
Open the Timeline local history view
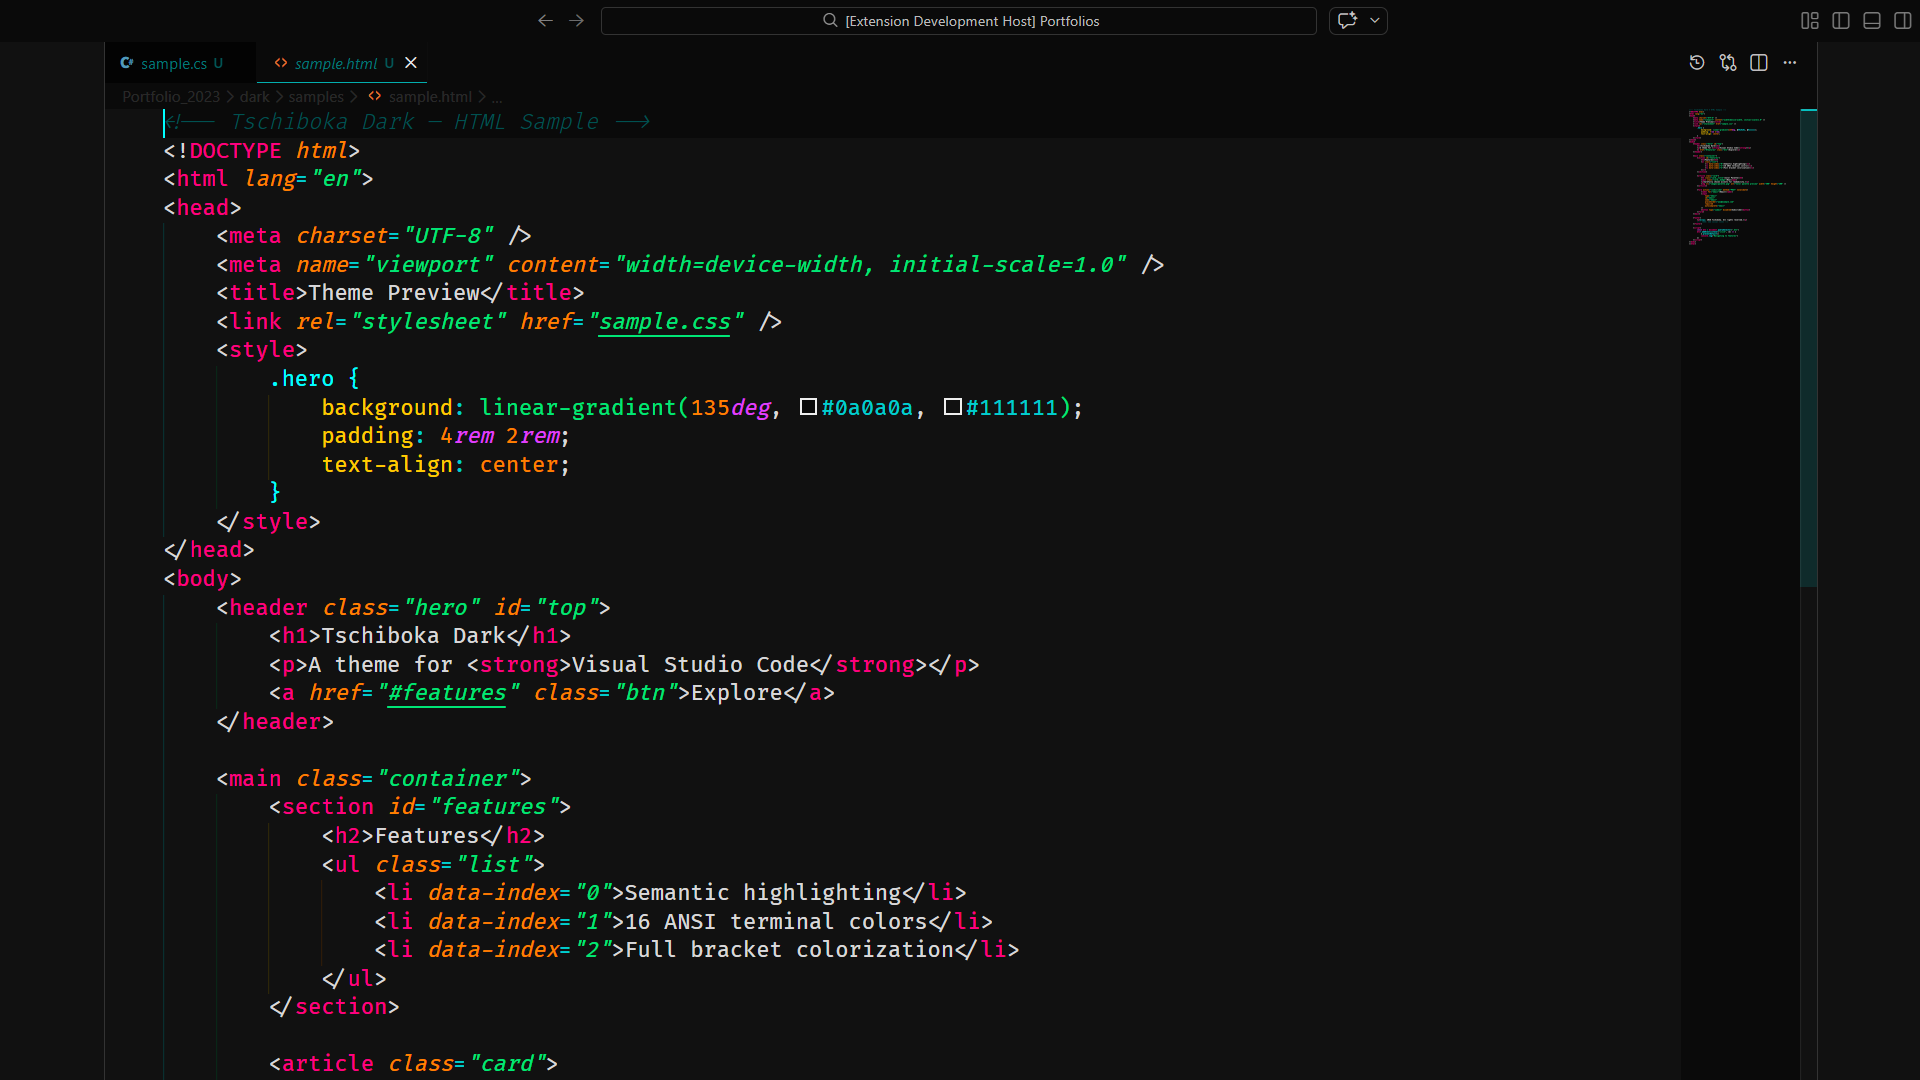[1696, 62]
